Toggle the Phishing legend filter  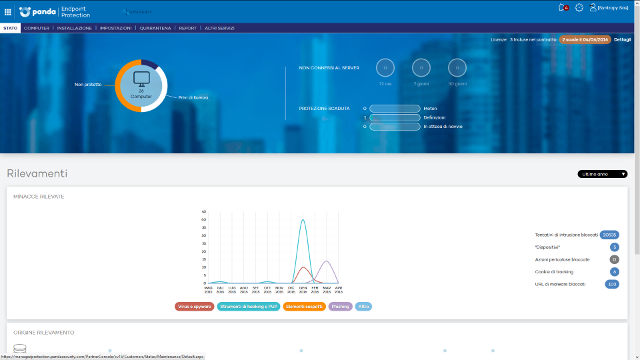point(340,307)
